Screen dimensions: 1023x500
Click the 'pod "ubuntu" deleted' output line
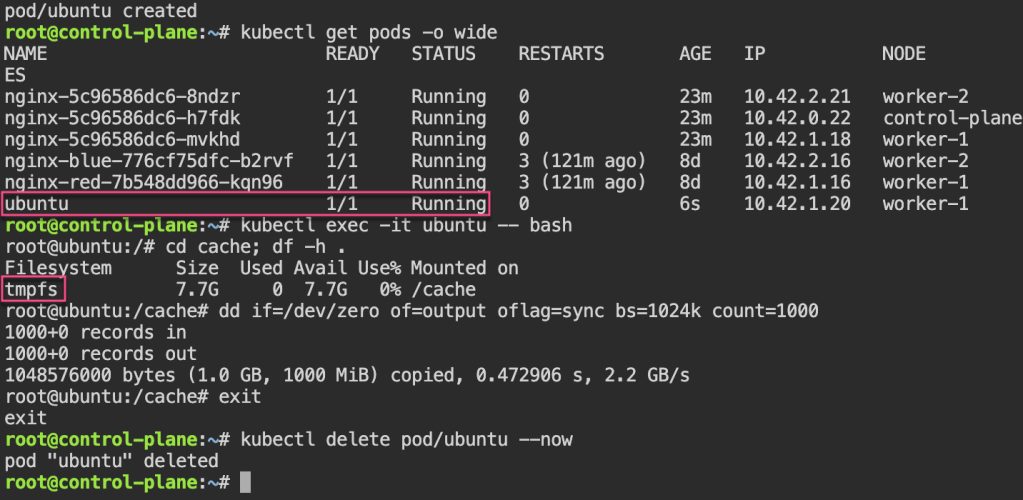112,461
